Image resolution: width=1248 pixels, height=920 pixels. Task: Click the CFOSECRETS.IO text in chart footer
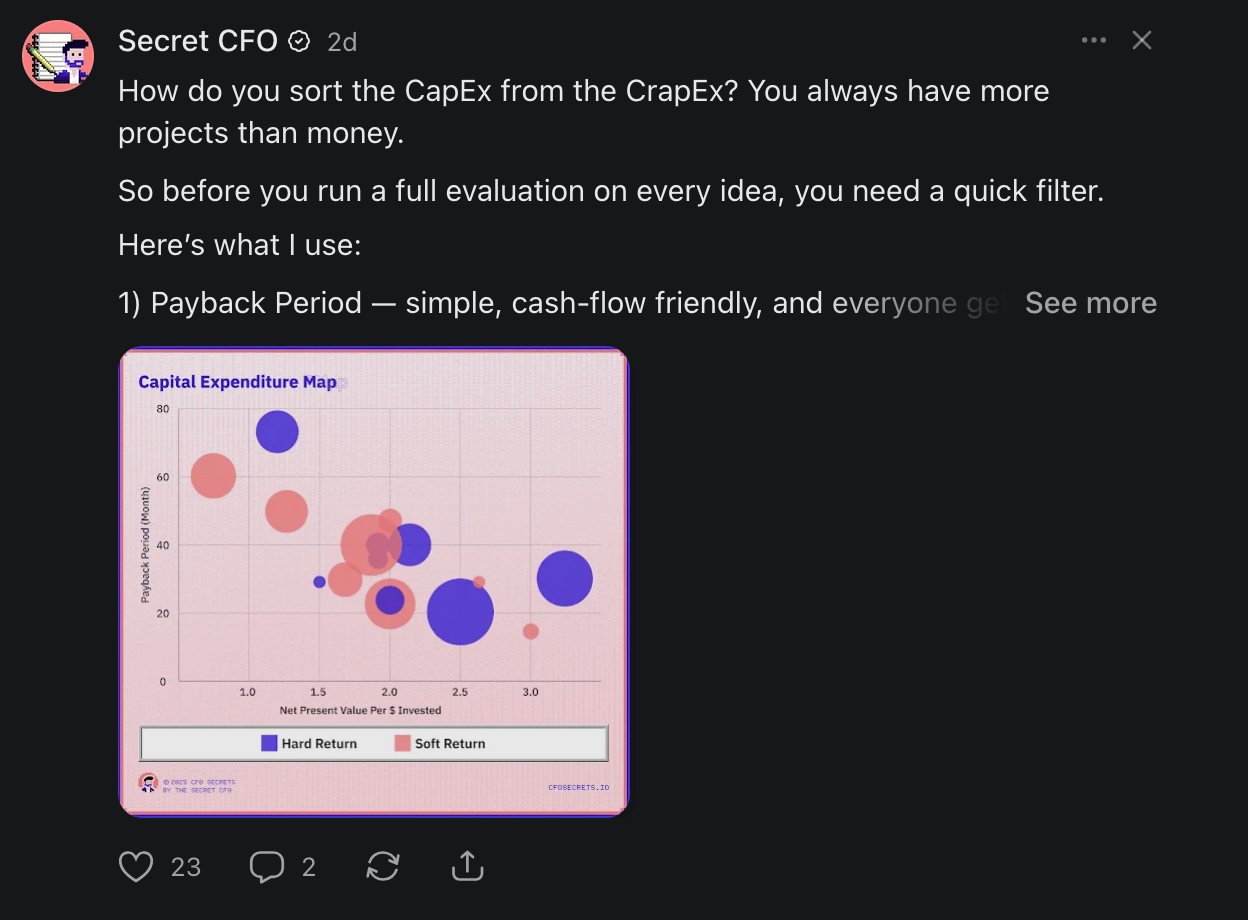578,787
